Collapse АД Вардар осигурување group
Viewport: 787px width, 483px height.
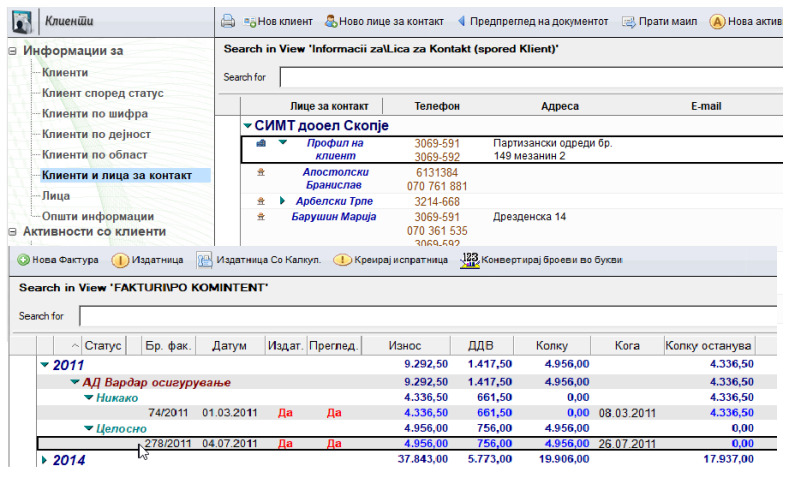[75, 382]
